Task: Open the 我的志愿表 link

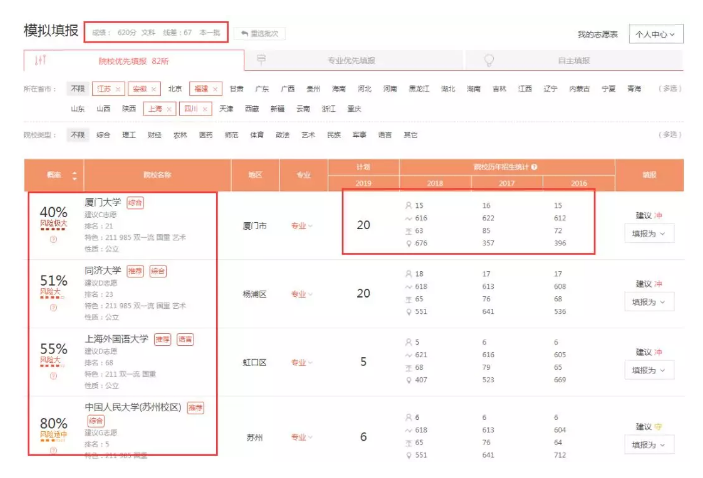Action: coord(597,35)
